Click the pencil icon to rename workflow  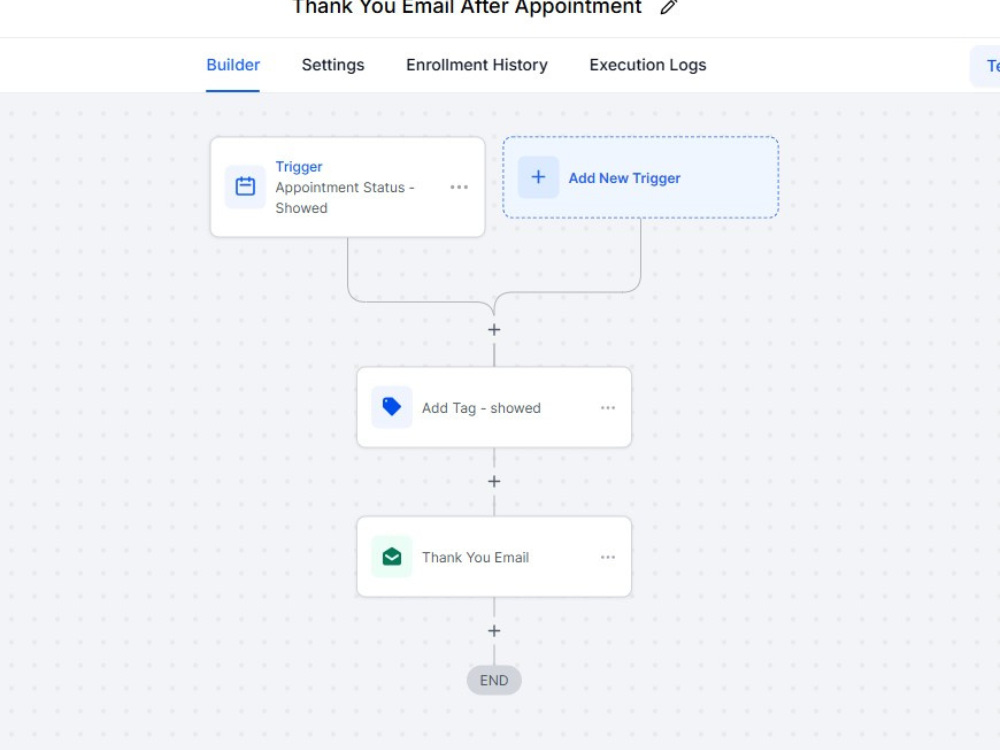[x=668, y=7]
